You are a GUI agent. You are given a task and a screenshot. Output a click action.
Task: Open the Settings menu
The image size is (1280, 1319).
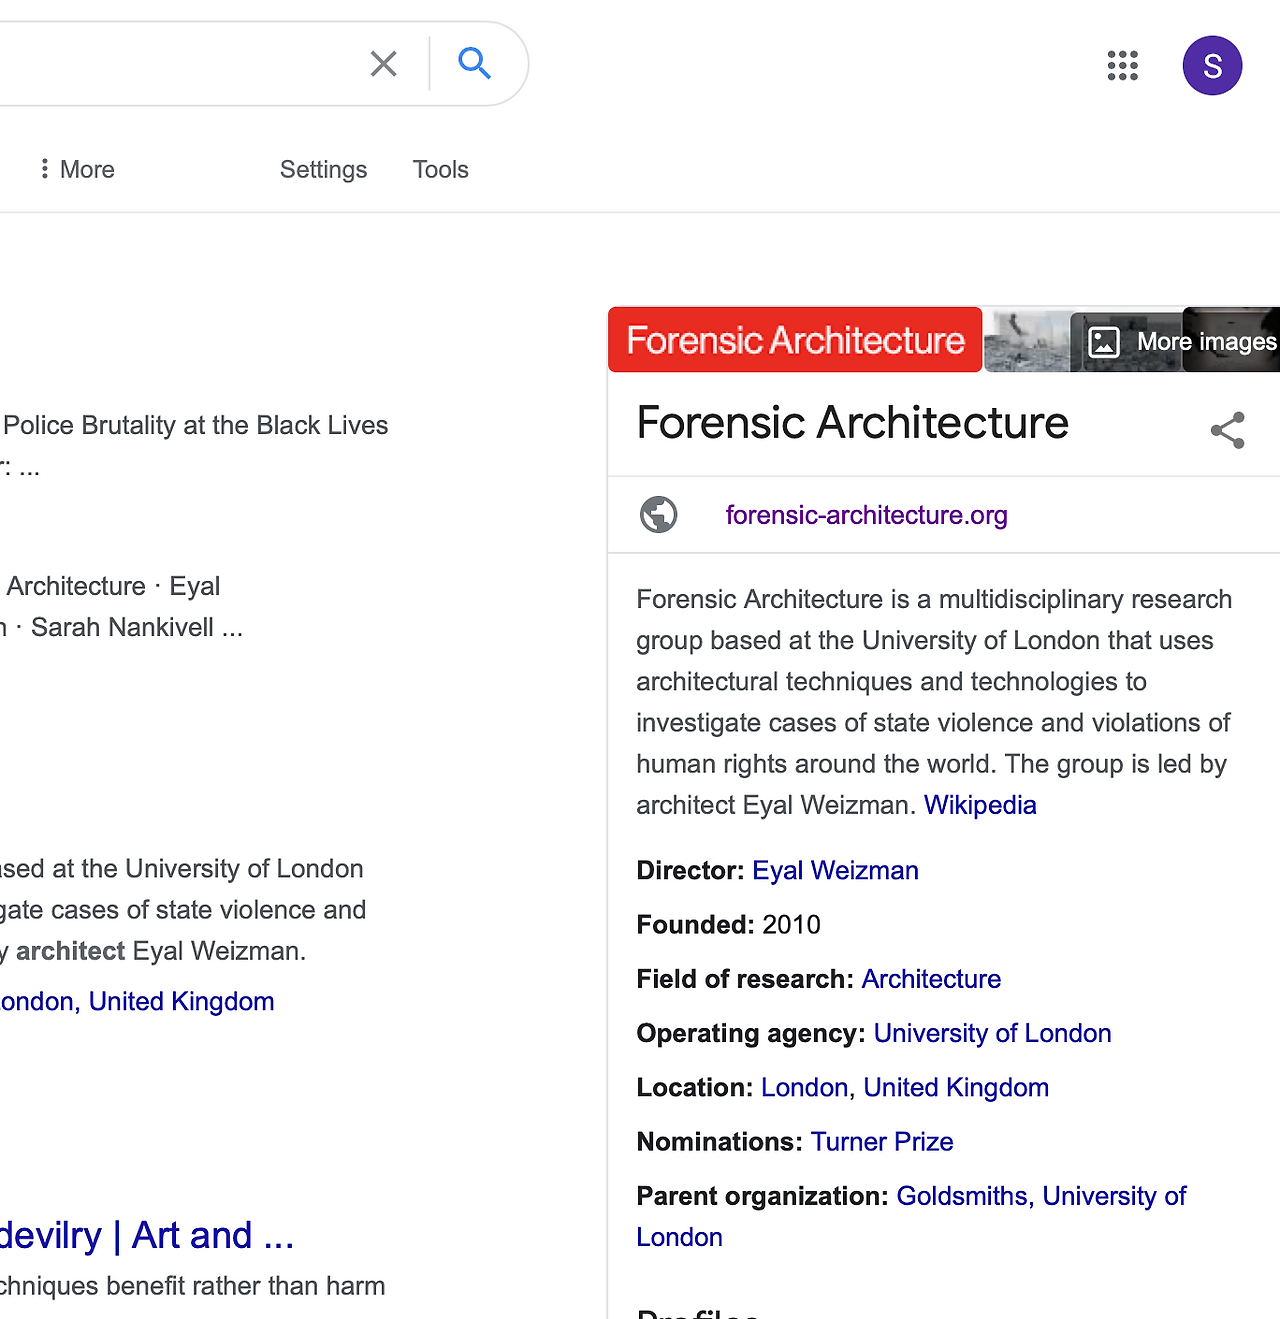coord(323,170)
